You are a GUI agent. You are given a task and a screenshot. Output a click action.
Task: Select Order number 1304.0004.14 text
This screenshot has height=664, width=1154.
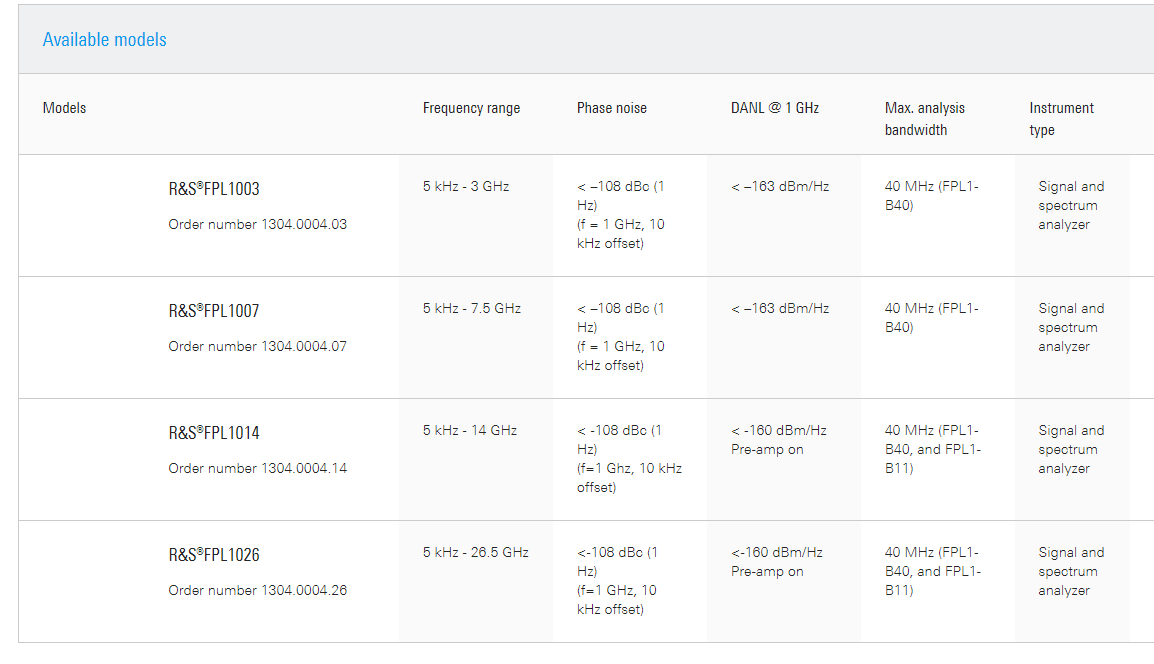[x=258, y=468]
